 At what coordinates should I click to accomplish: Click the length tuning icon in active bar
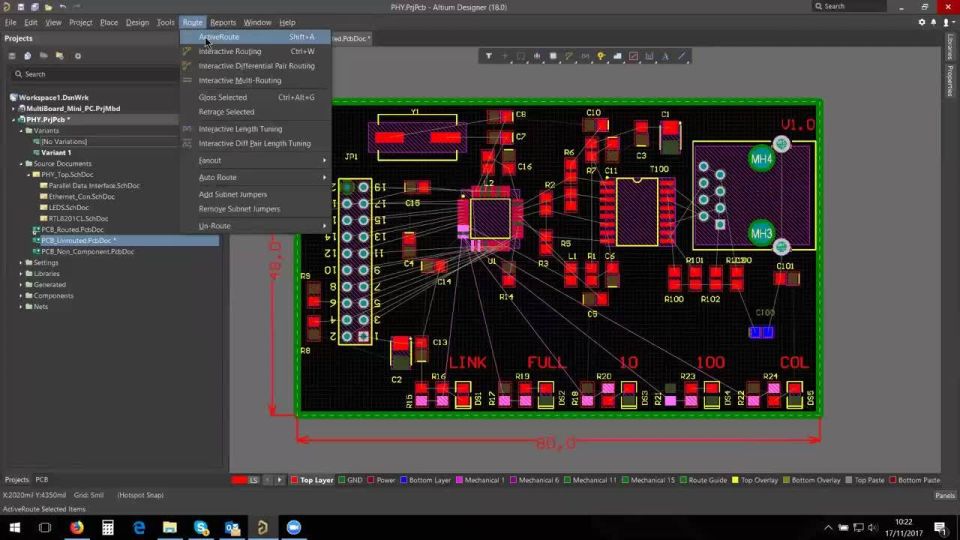pyautogui.click(x=585, y=56)
